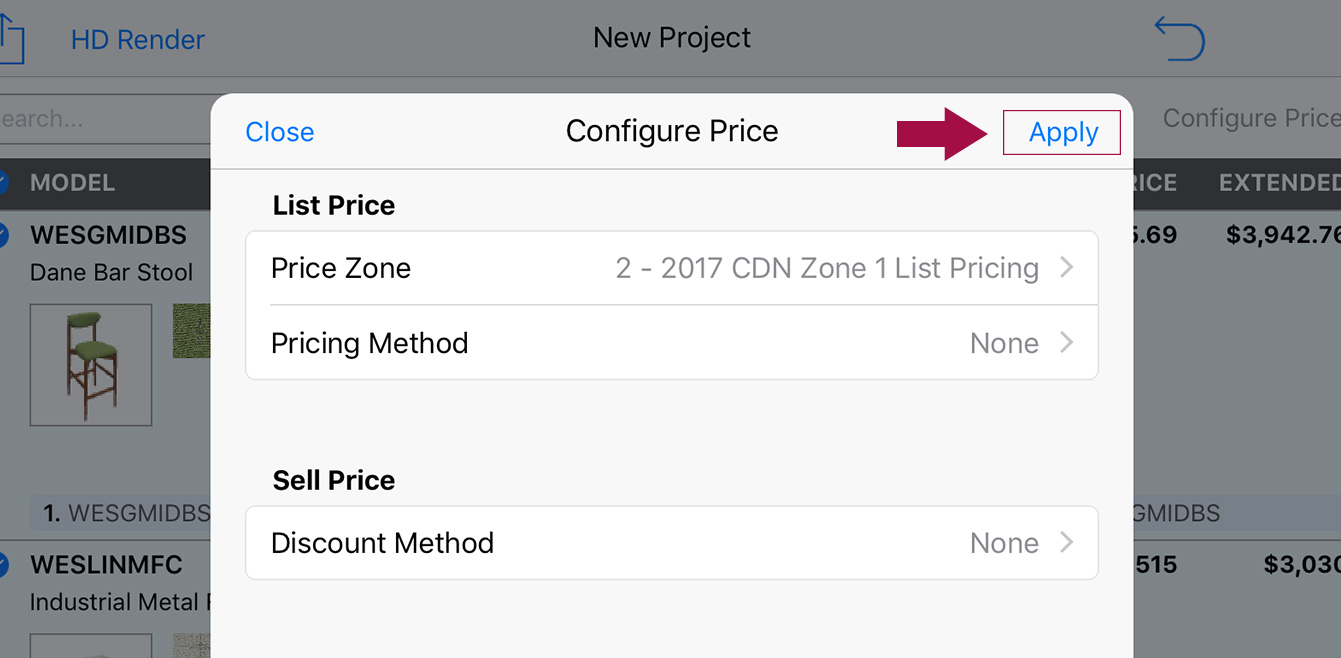Select the MODEL column header
This screenshot has width=1341, height=658.
pos(73,183)
